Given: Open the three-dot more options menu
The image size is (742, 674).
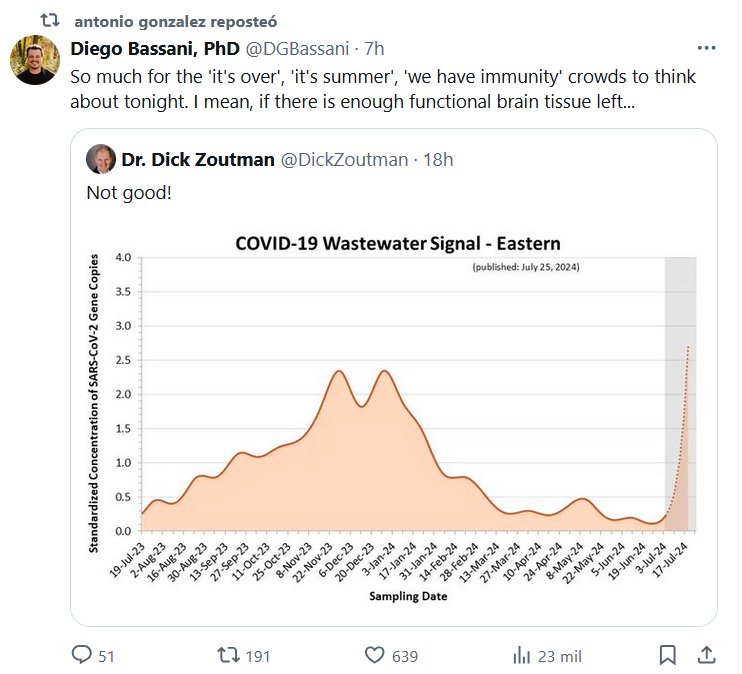Looking at the screenshot, I should pyautogui.click(x=706, y=48).
